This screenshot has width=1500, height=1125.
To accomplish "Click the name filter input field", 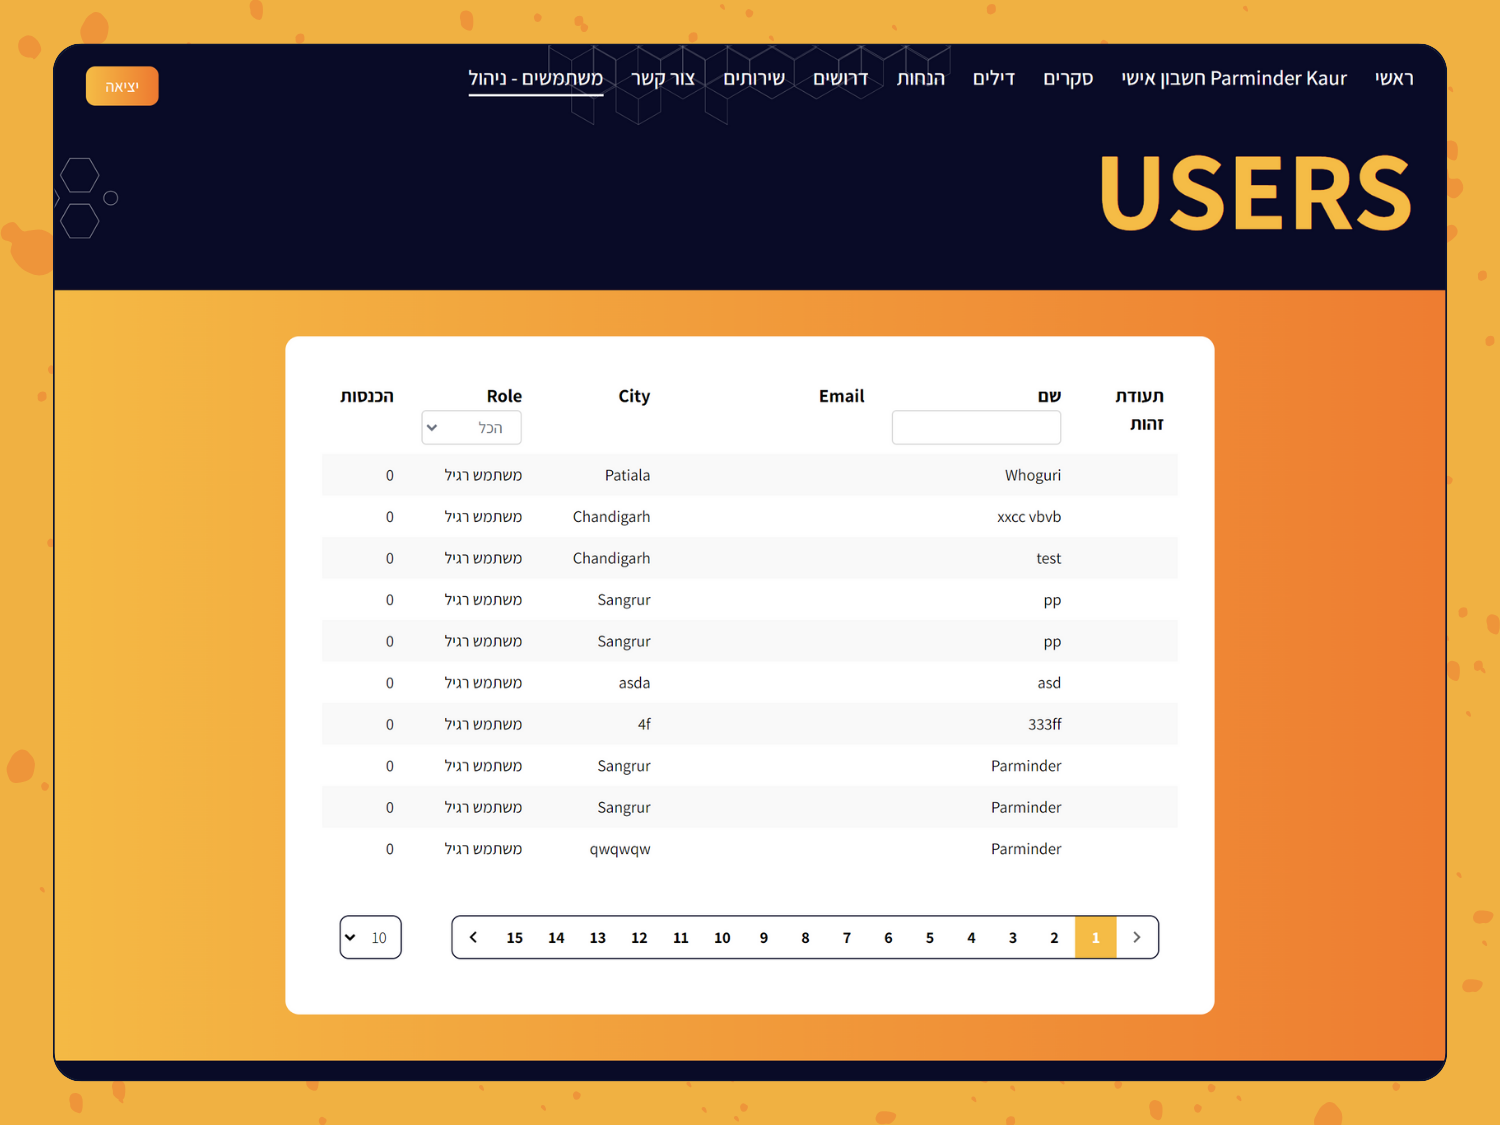I will (976, 428).
